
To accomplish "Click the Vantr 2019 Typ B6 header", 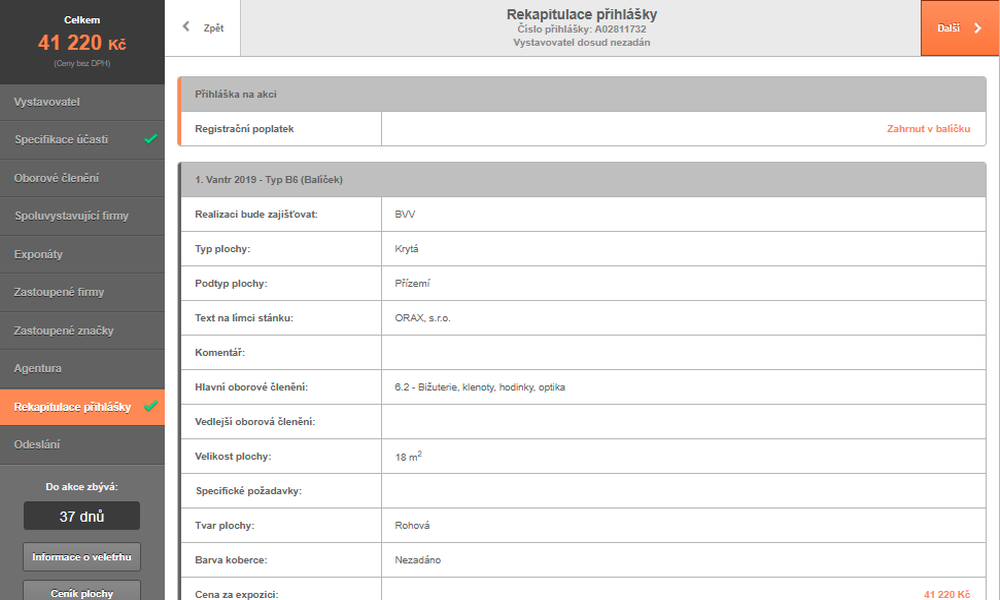I will [583, 180].
